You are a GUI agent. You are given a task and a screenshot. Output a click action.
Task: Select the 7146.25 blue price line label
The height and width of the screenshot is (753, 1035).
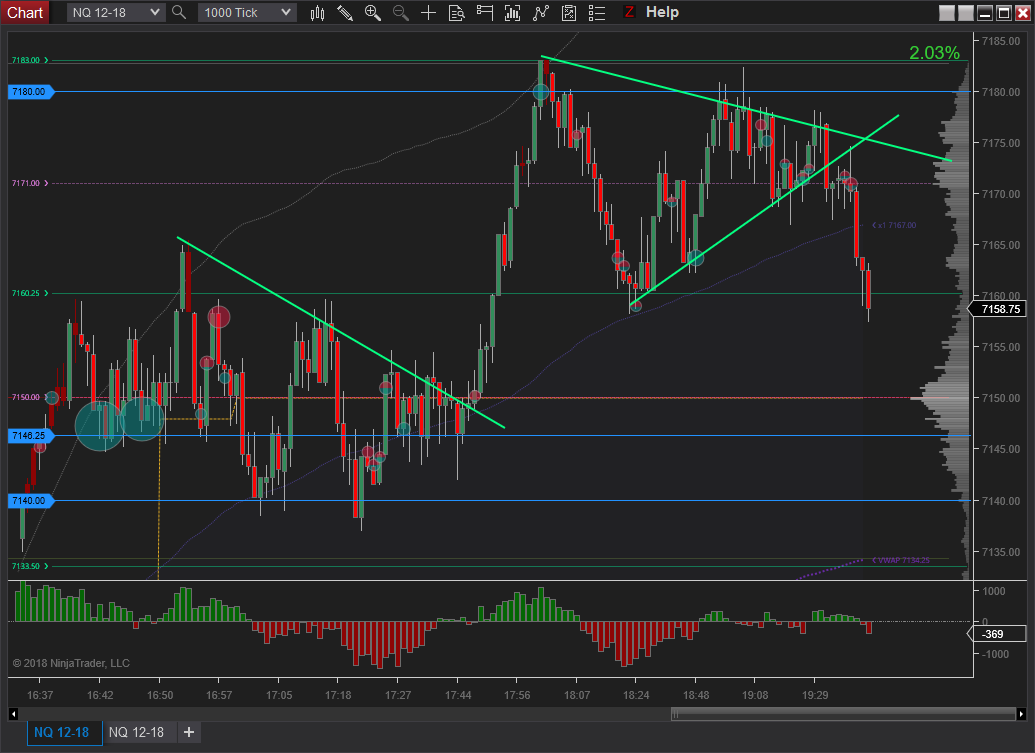click(30, 436)
